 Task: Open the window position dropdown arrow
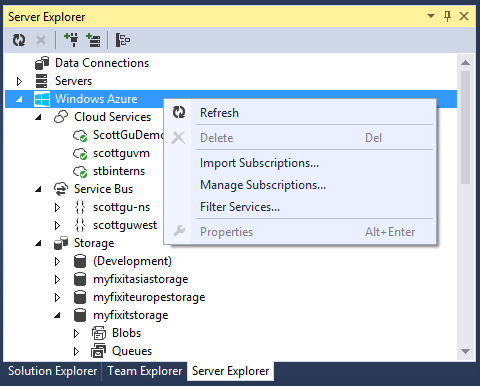tap(431, 16)
